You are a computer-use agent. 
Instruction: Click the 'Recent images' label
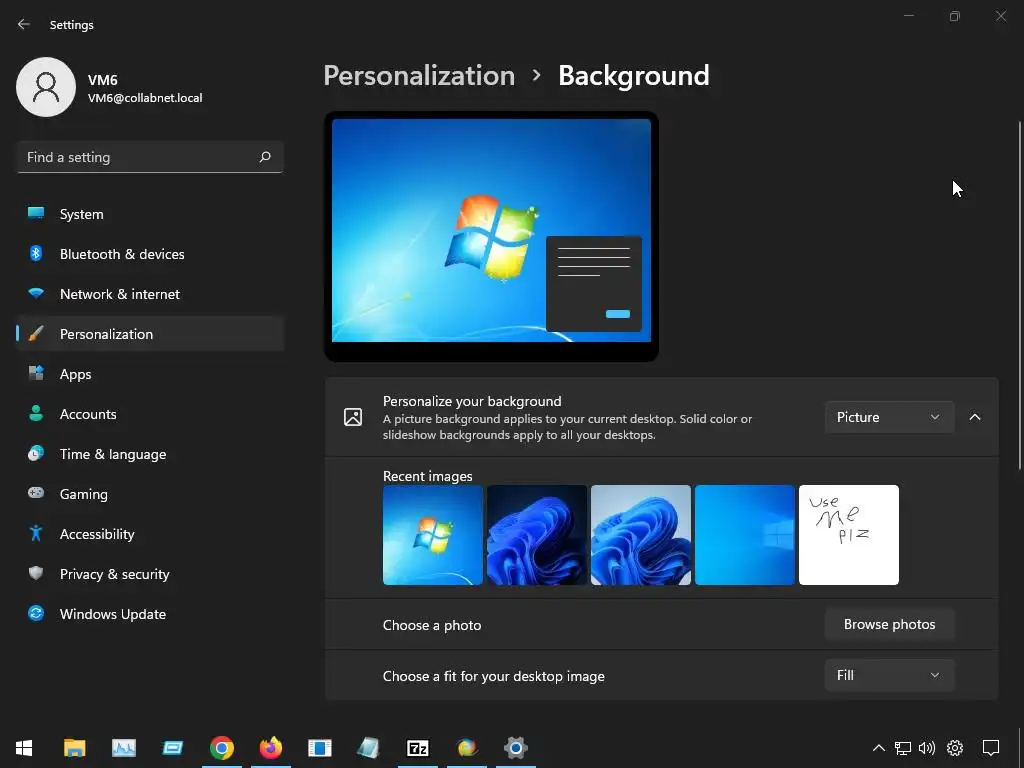pos(428,476)
